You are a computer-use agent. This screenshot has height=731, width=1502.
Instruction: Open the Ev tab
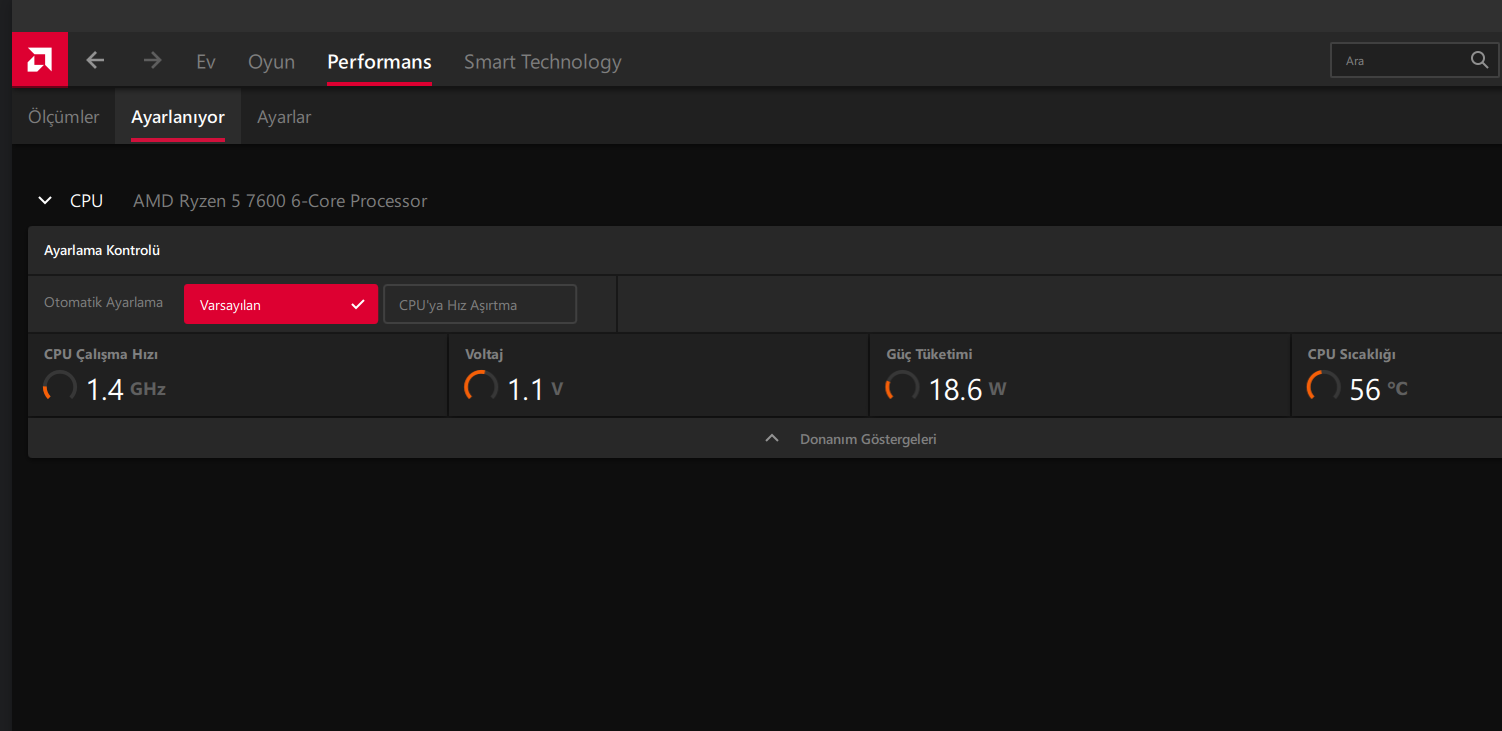(x=206, y=61)
